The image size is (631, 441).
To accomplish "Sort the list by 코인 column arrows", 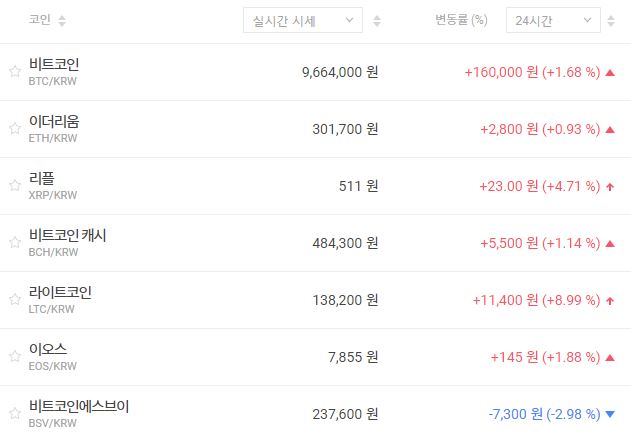I will coord(62,21).
